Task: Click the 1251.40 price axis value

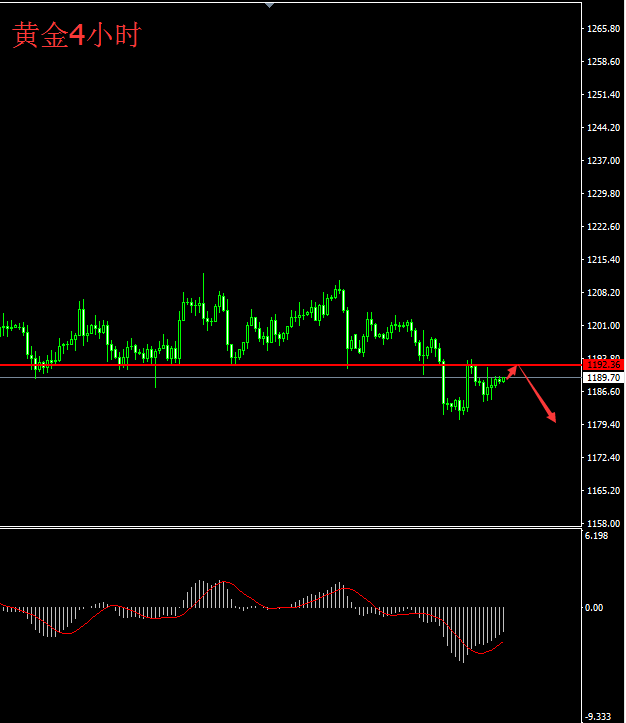Action: coord(603,95)
